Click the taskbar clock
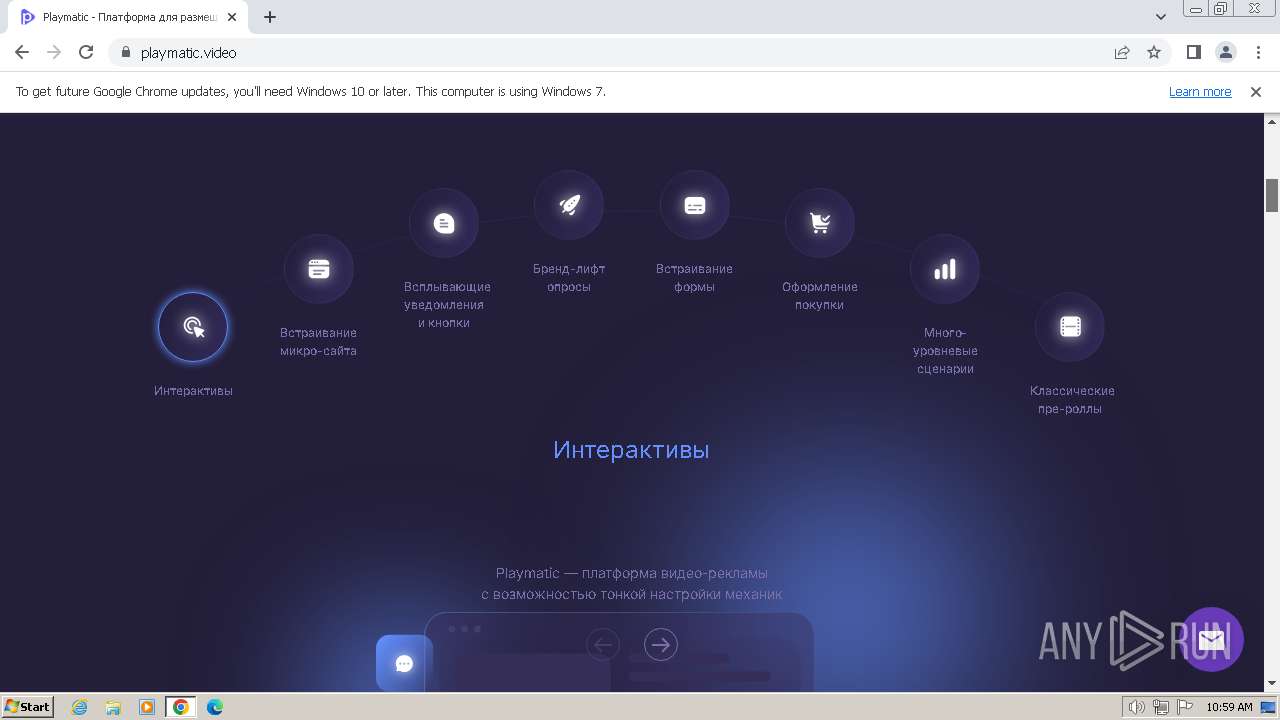 (x=1229, y=707)
